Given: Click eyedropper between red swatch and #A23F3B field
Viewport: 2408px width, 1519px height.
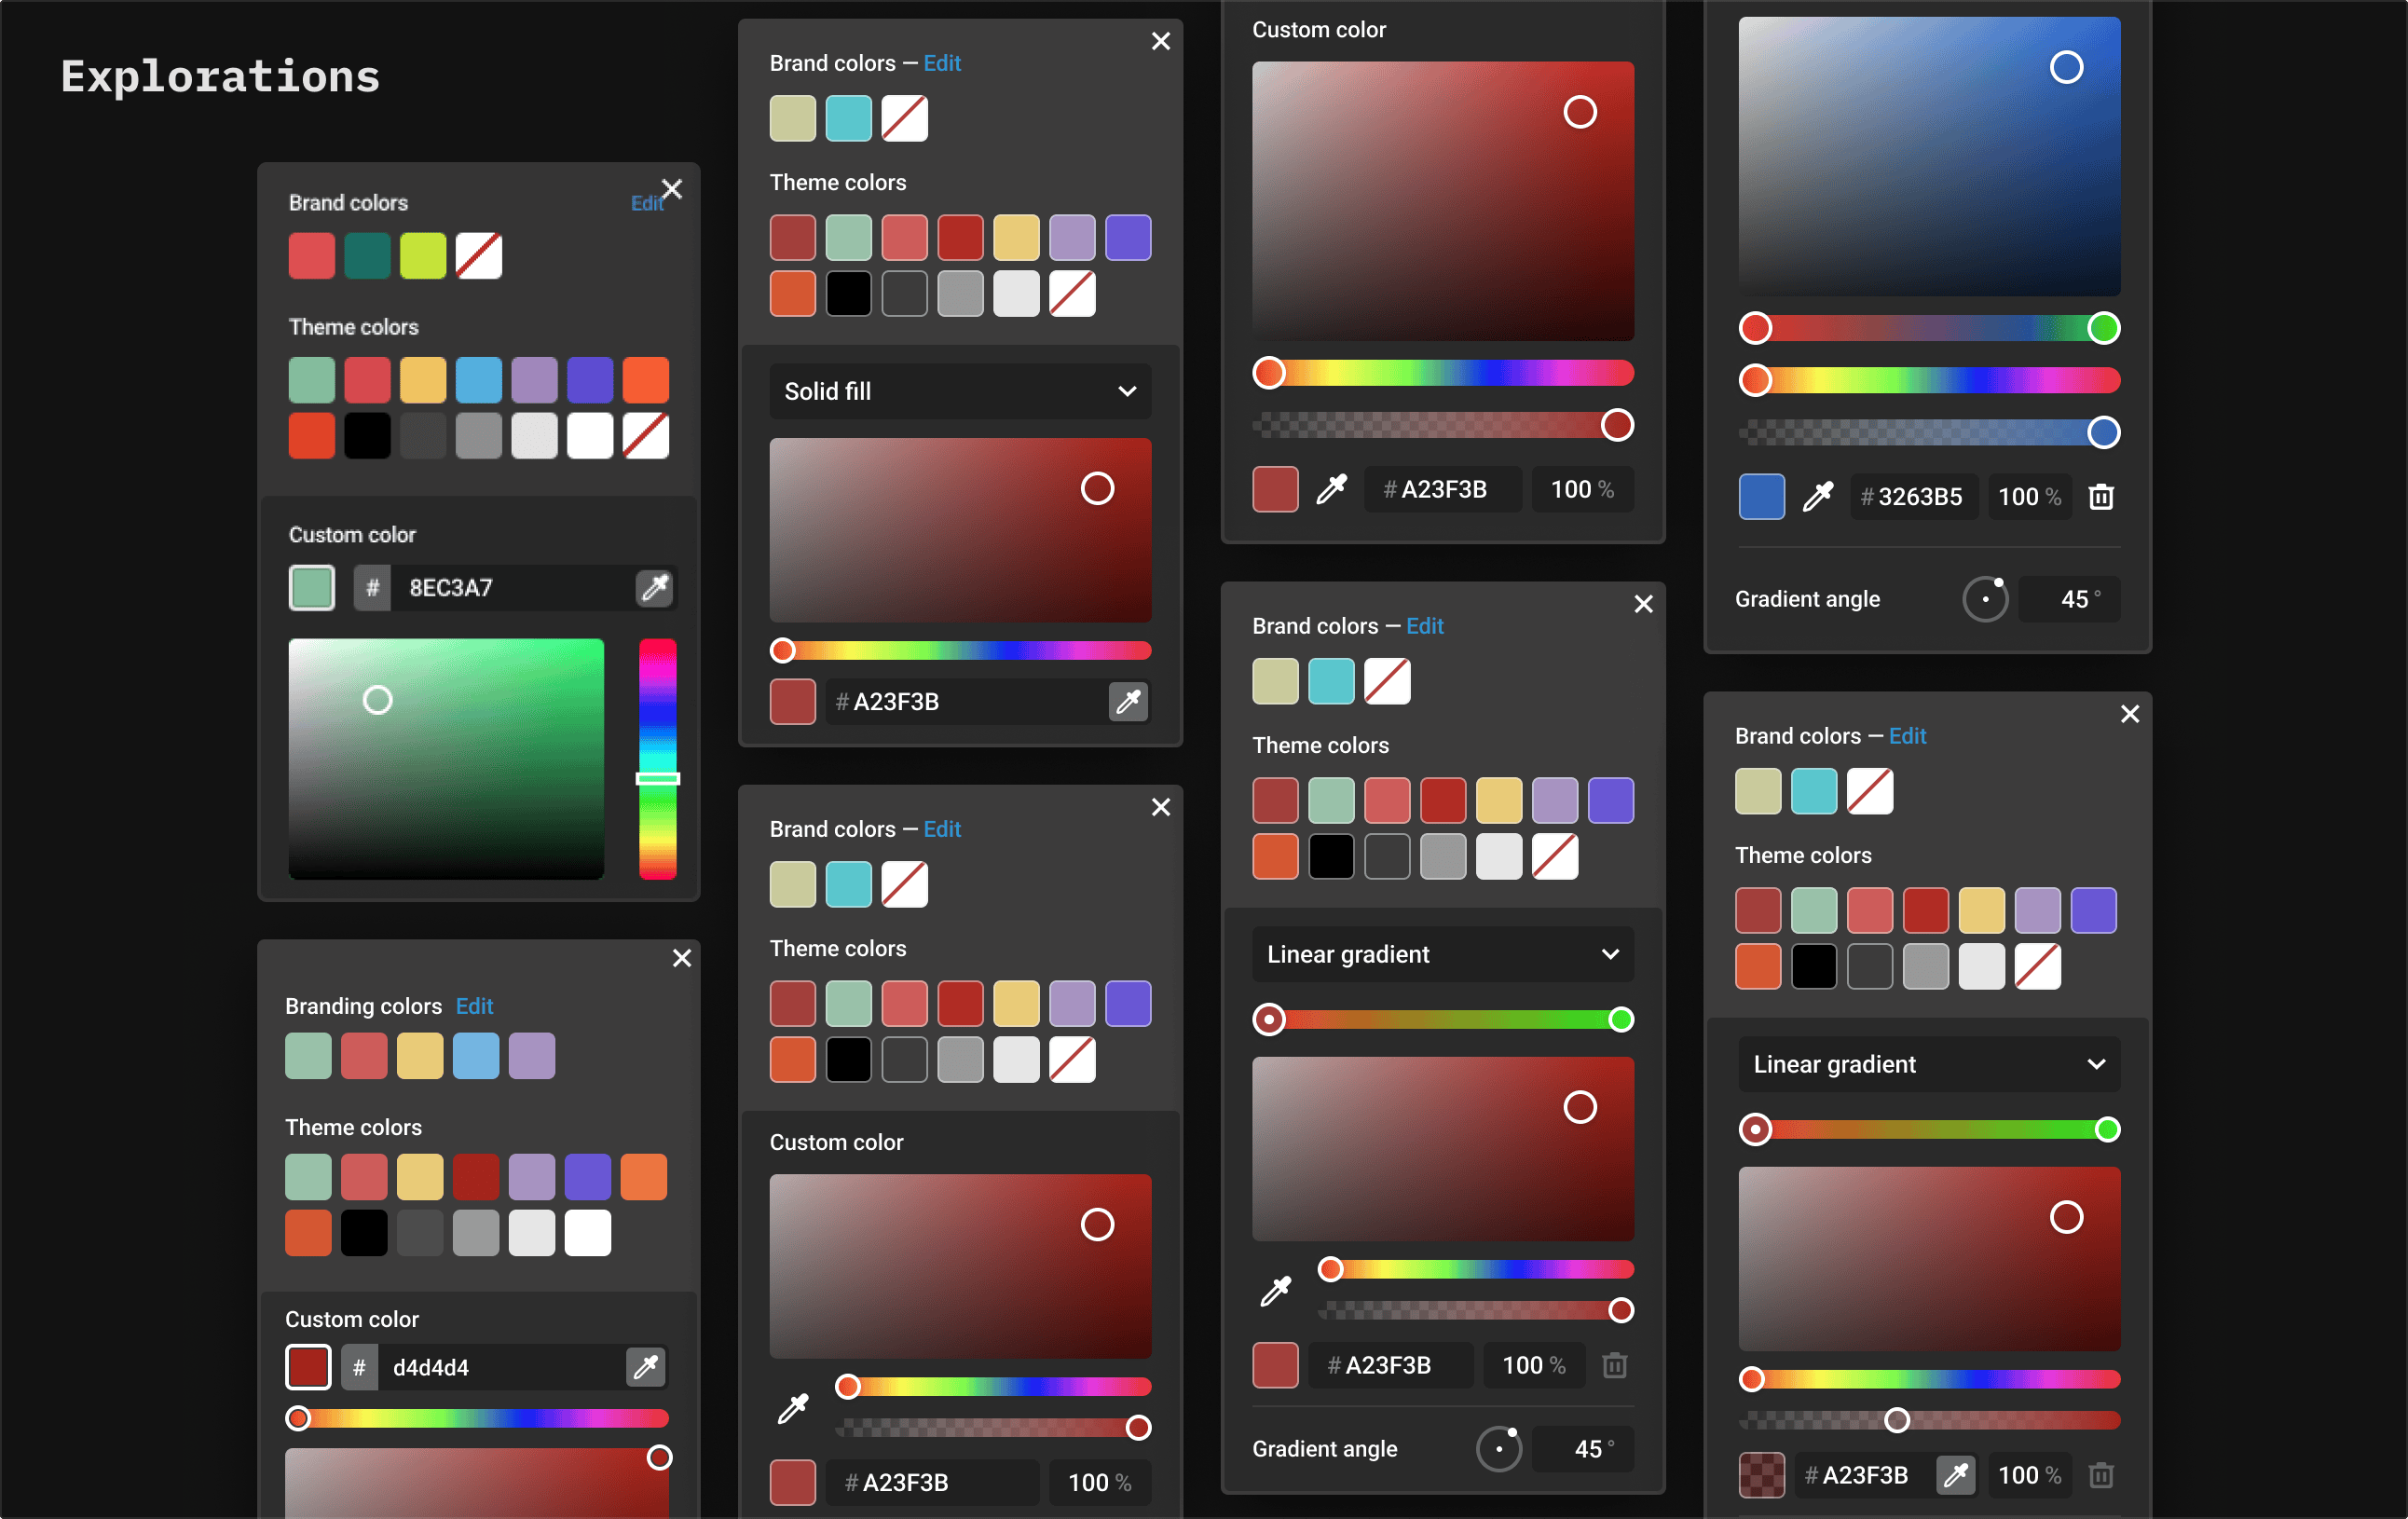Looking at the screenshot, I should pos(1331,489).
